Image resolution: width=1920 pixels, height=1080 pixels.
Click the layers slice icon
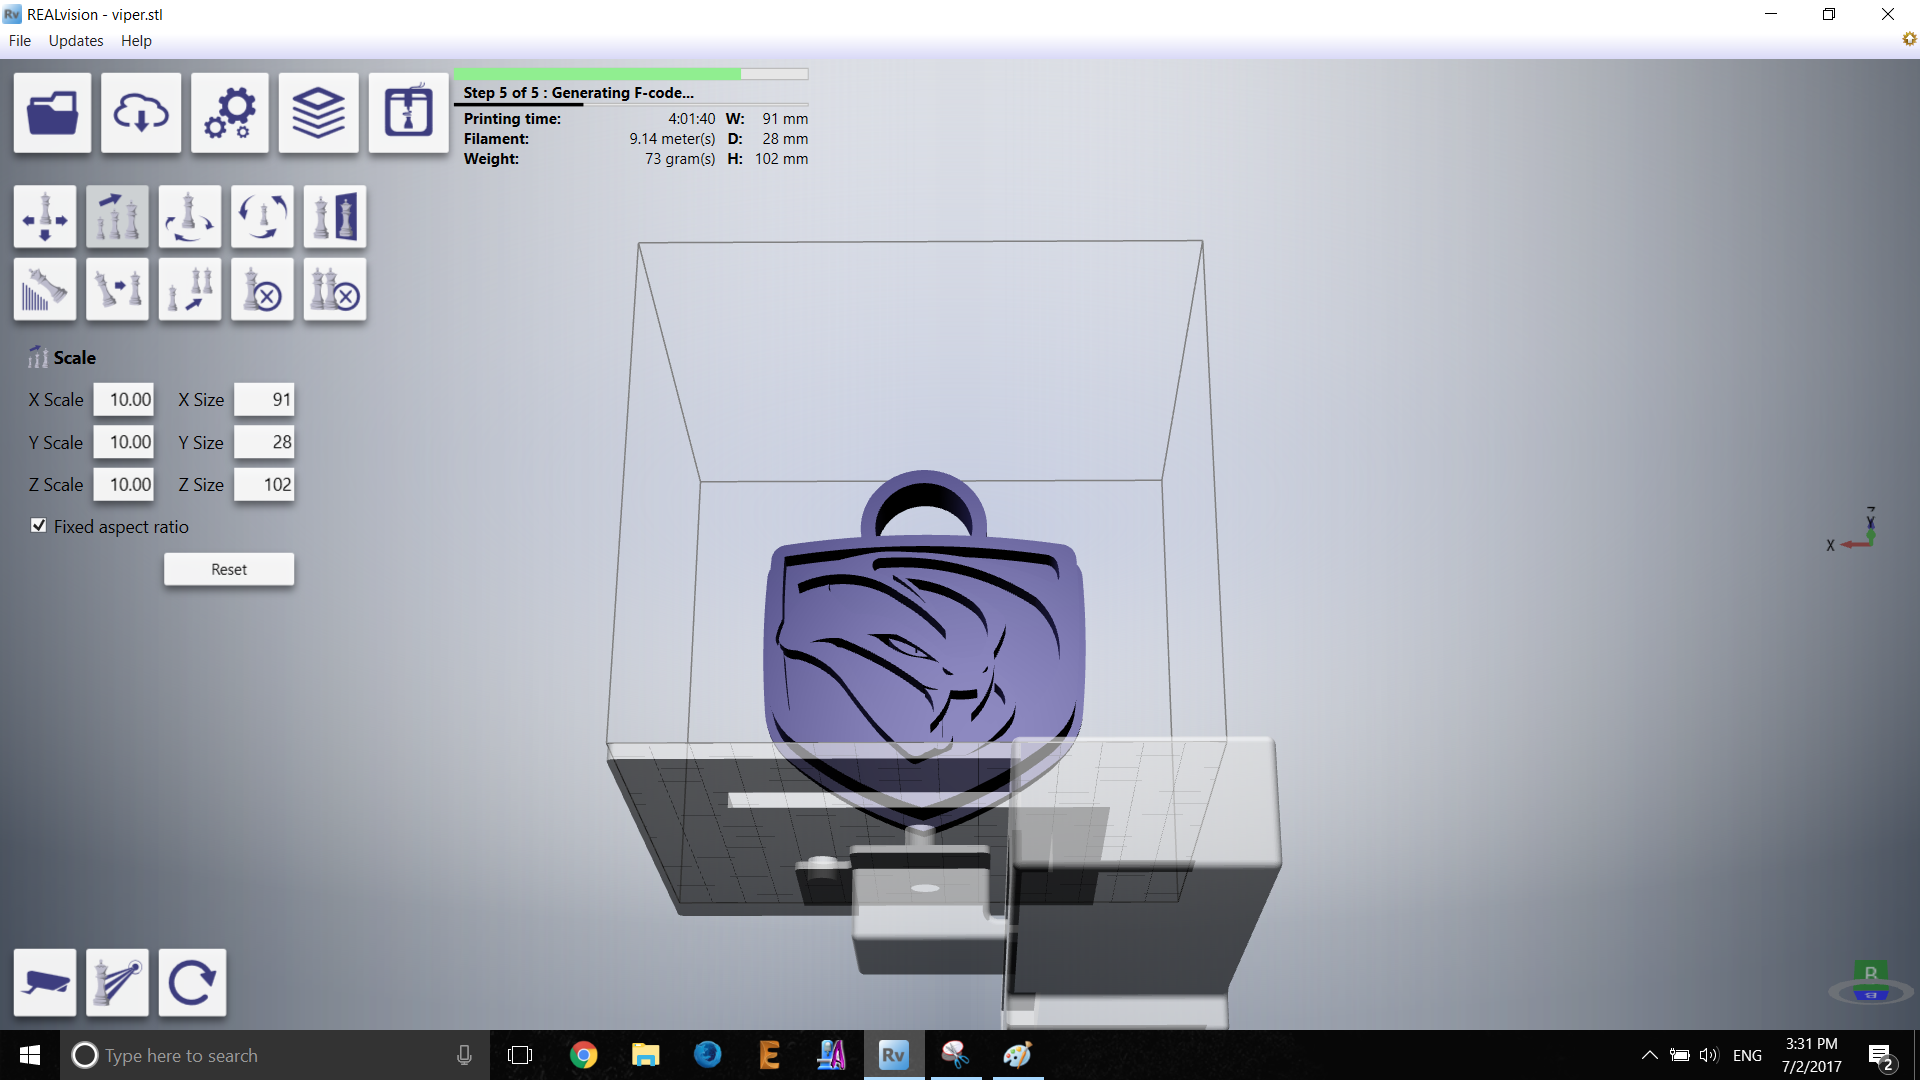pos(318,112)
